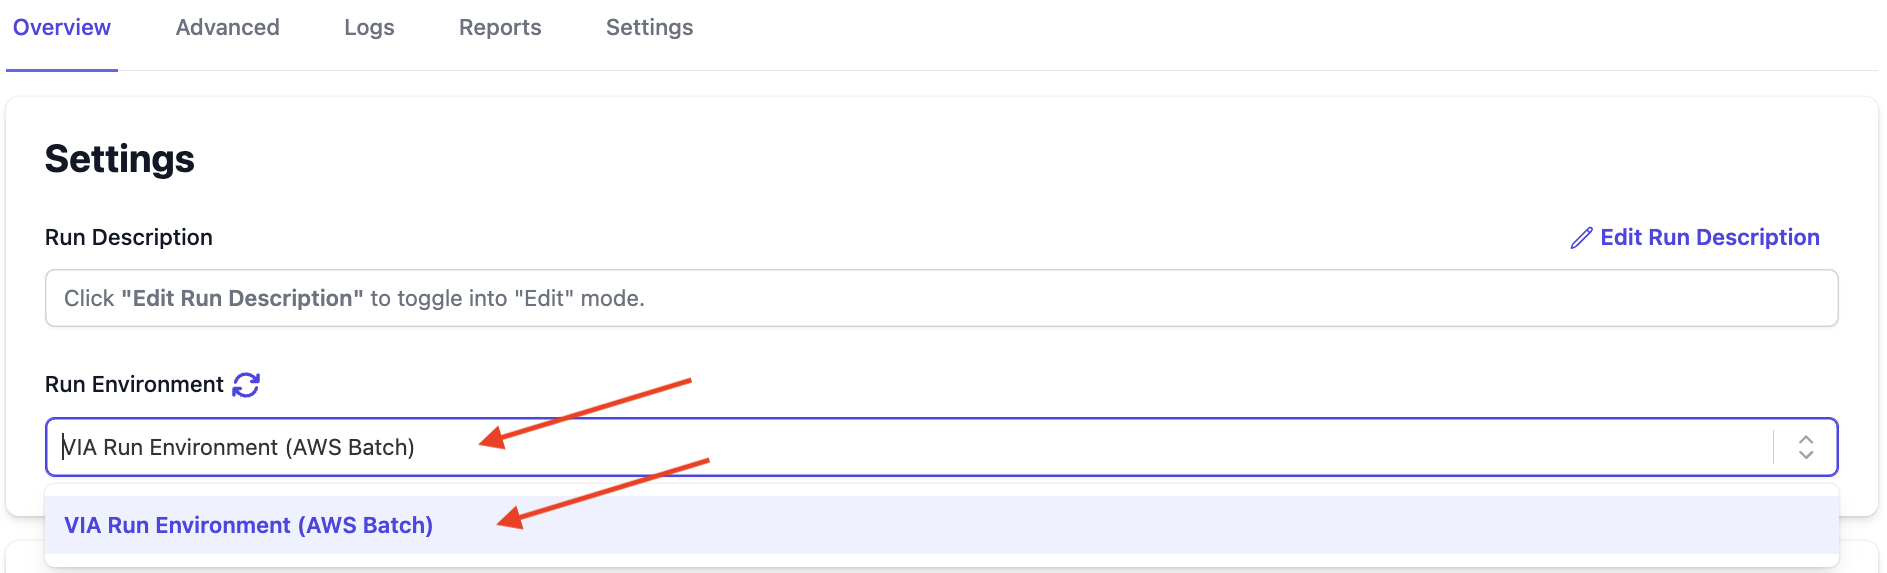
Task: Focus the Run Description text box
Action: [940, 298]
